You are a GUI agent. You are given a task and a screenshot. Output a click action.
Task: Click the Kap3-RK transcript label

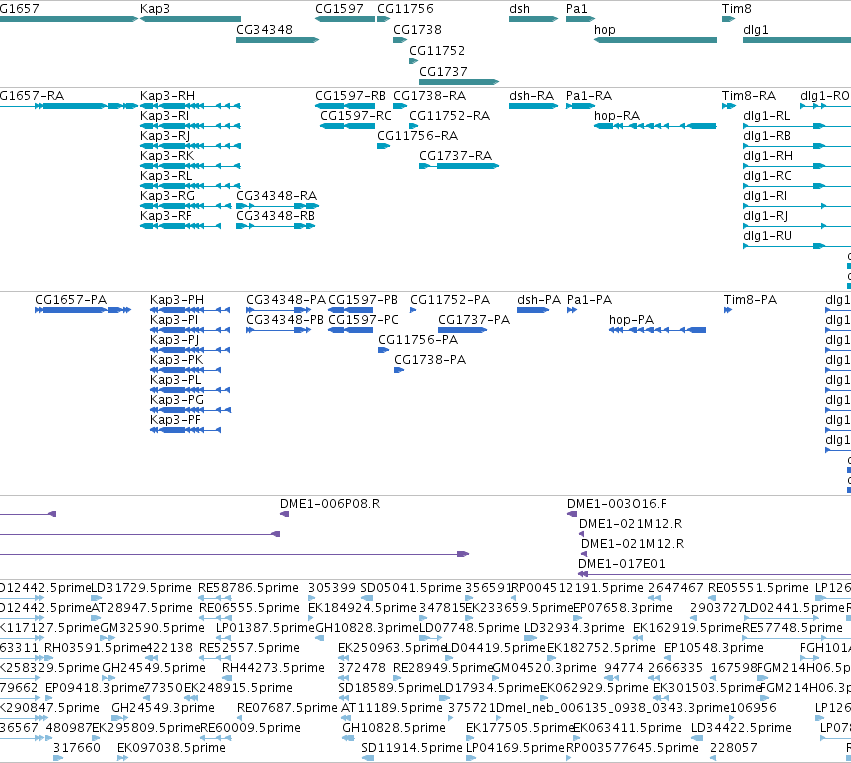click(167, 156)
